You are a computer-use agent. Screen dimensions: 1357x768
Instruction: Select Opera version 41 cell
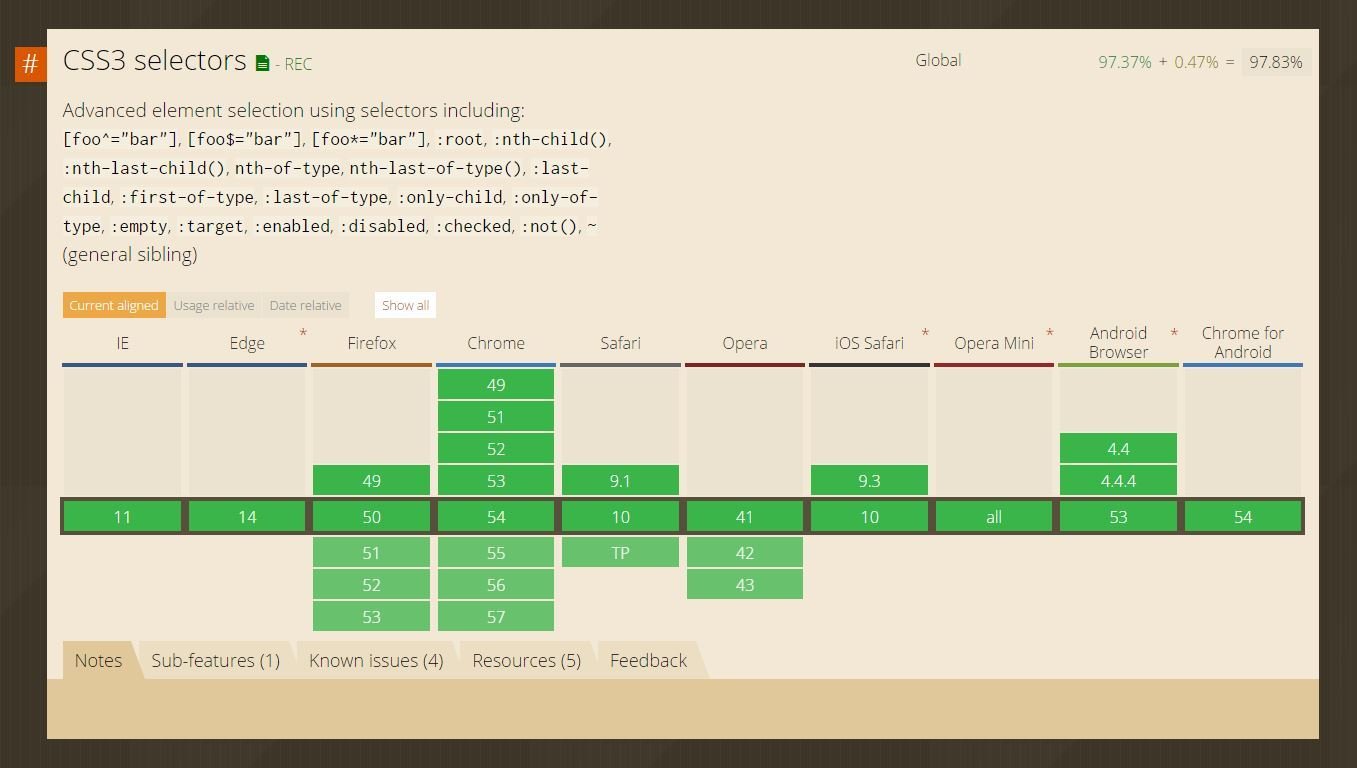745,517
